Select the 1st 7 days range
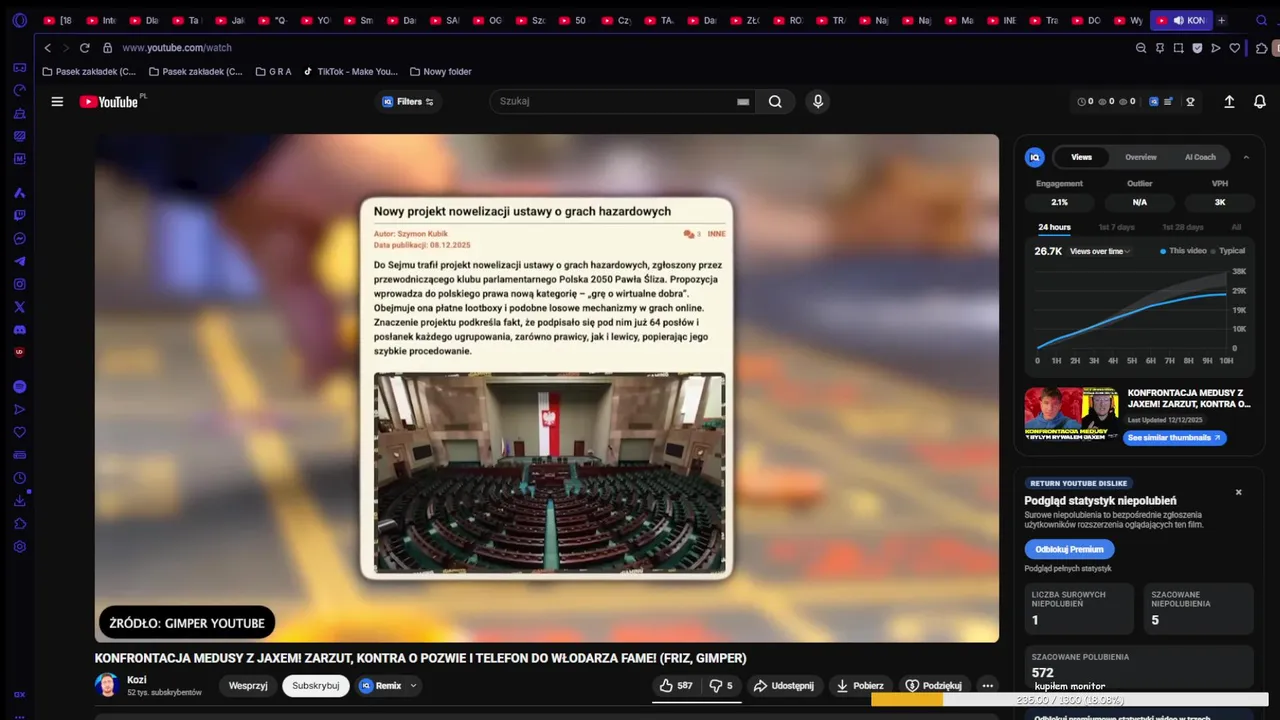The image size is (1280, 720). [1116, 227]
